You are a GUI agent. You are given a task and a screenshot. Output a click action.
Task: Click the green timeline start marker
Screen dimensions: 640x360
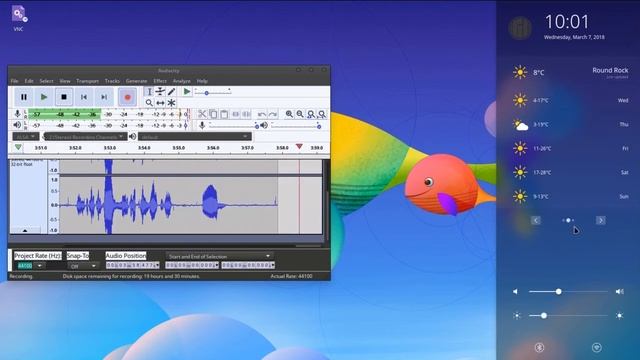(x=18, y=147)
